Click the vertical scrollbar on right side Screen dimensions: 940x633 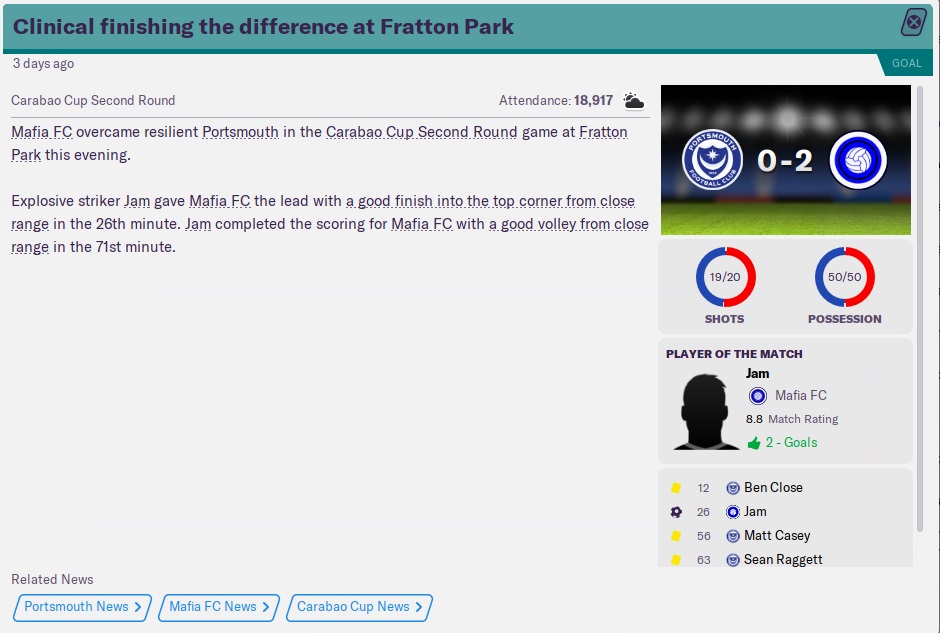[920, 300]
